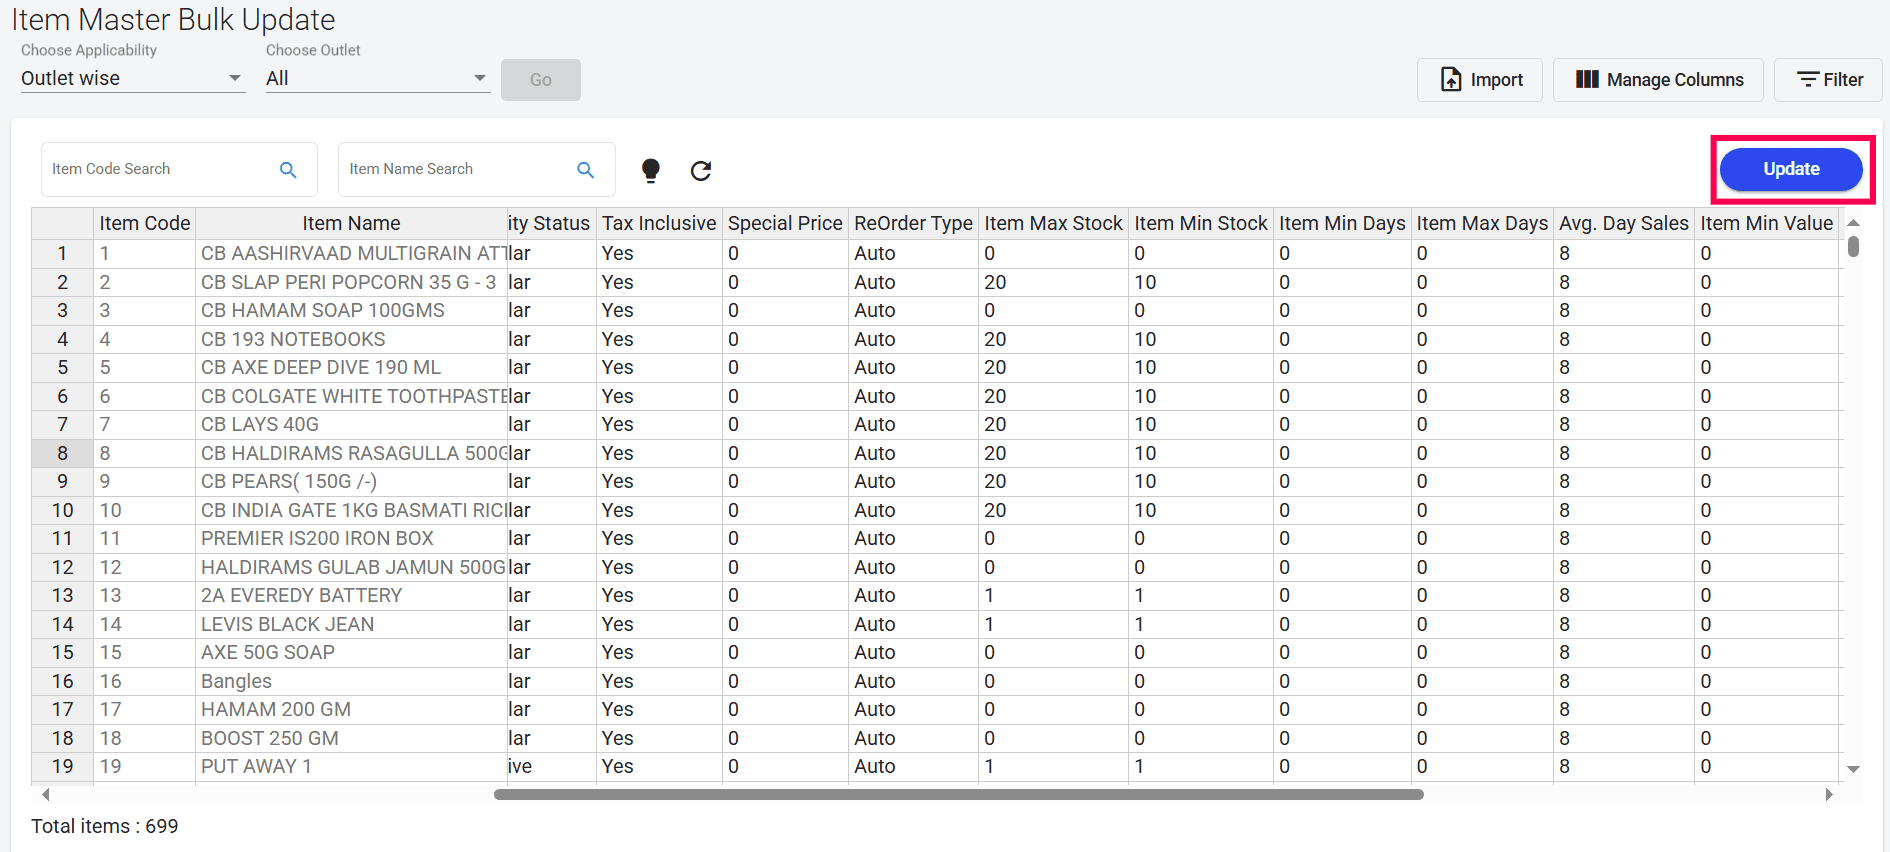Select the Item Code column header

coord(145,223)
